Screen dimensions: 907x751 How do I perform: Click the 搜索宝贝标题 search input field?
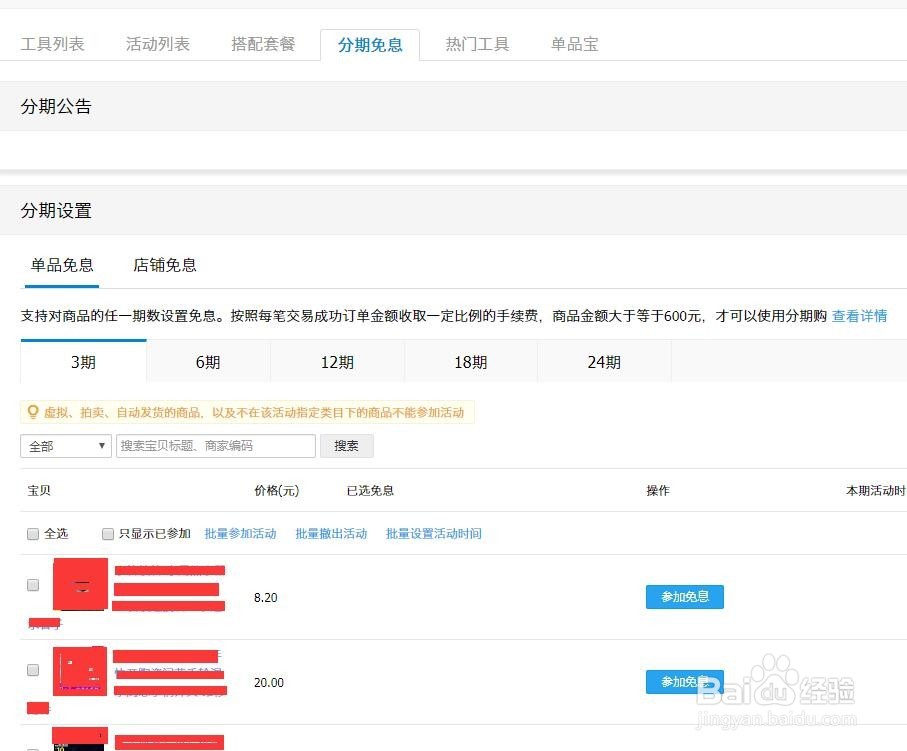215,446
